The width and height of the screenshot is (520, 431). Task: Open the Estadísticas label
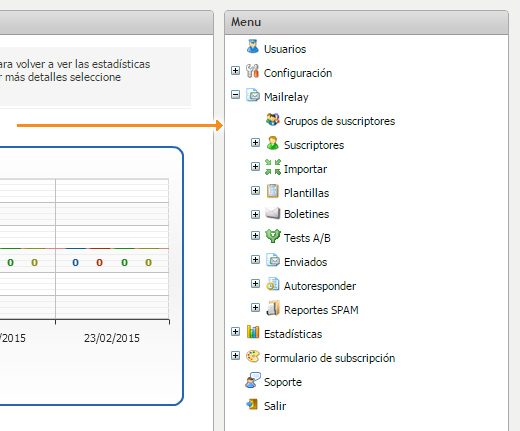[293, 334]
